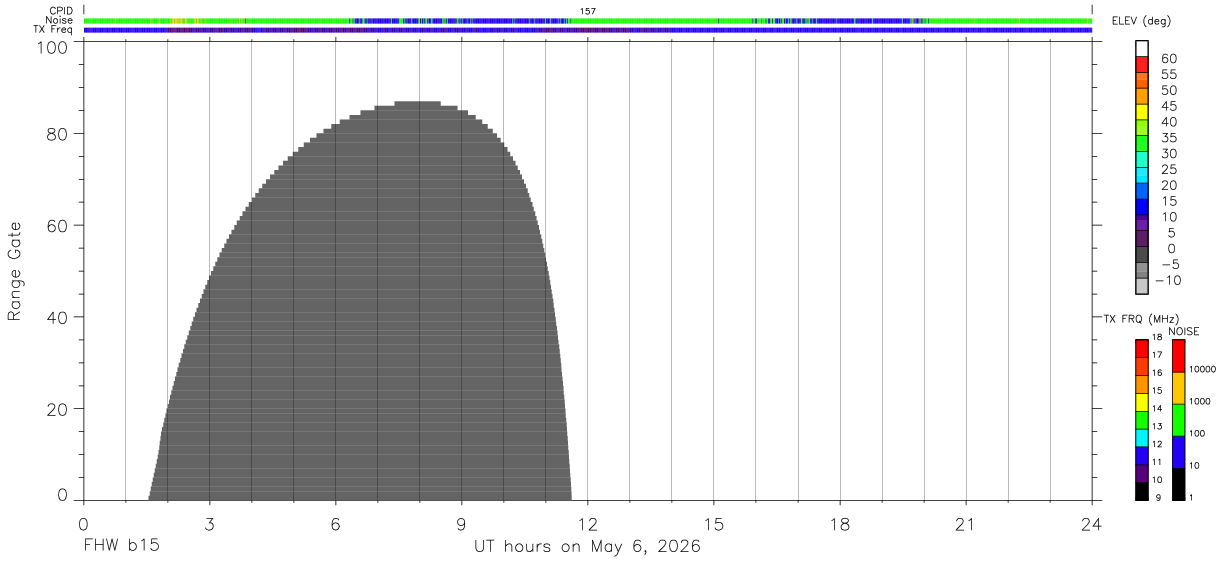Click the yellow 14–15 swatch in TX FRQ colorbar
The width and height of the screenshot is (1228, 567).
point(1142,402)
